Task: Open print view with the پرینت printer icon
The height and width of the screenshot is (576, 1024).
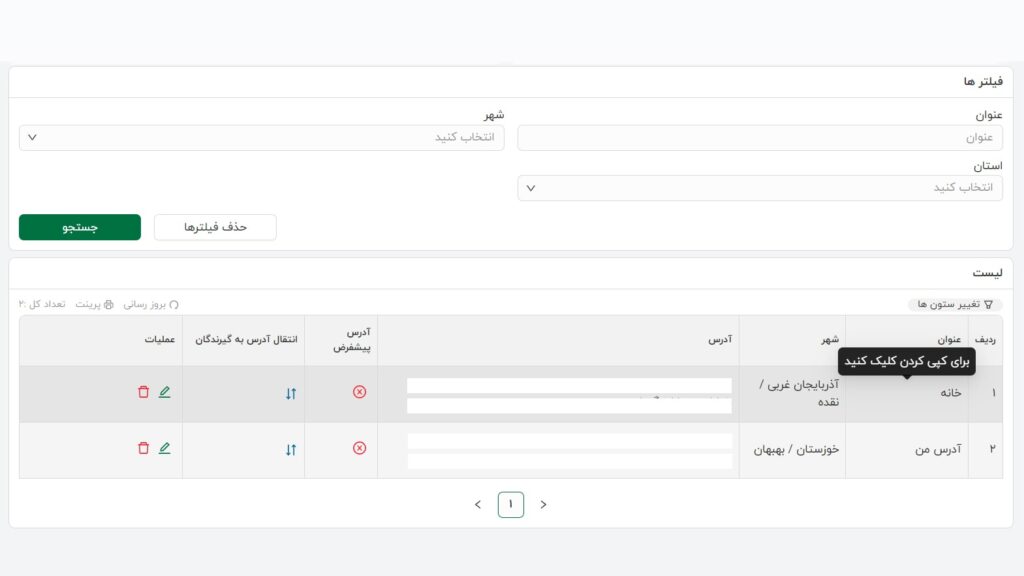Action: [108, 303]
